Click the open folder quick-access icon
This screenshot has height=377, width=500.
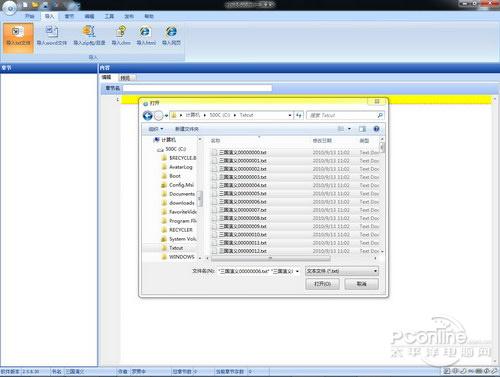point(35,5)
